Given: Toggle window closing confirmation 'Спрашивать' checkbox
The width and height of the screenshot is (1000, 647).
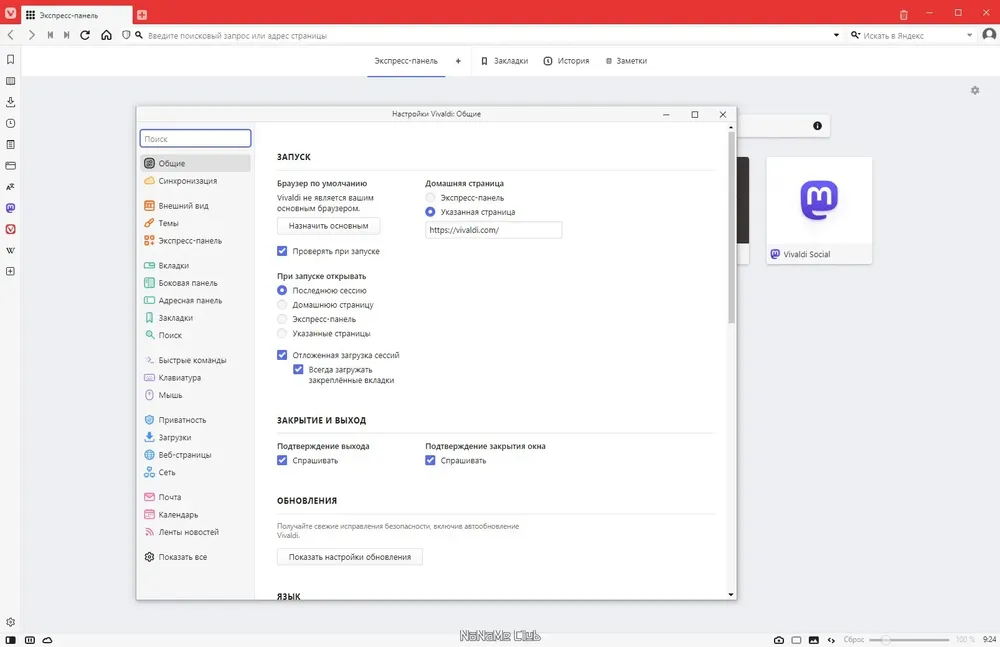Looking at the screenshot, I should click(x=430, y=460).
